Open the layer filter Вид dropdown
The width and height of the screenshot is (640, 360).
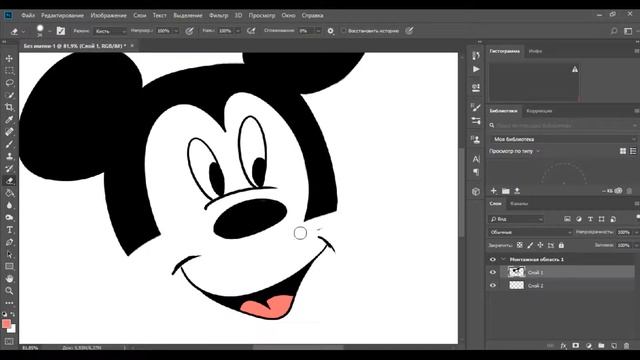[x=516, y=219]
